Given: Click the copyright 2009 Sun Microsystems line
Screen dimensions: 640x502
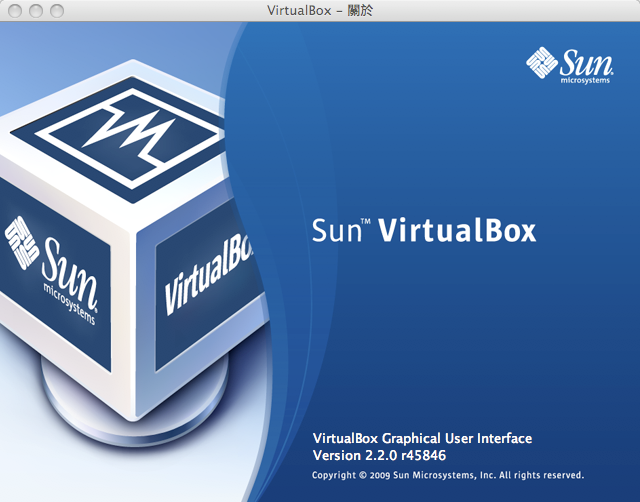Looking at the screenshot, I should (x=448, y=475).
